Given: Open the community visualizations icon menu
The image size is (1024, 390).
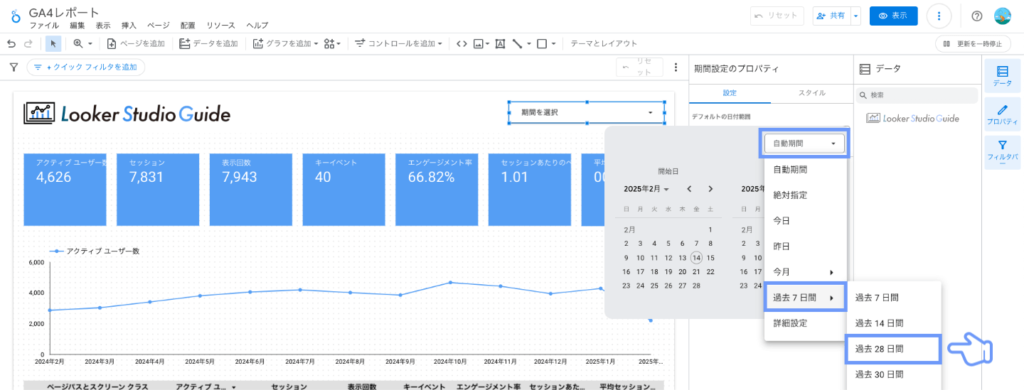Looking at the screenshot, I should (332, 44).
